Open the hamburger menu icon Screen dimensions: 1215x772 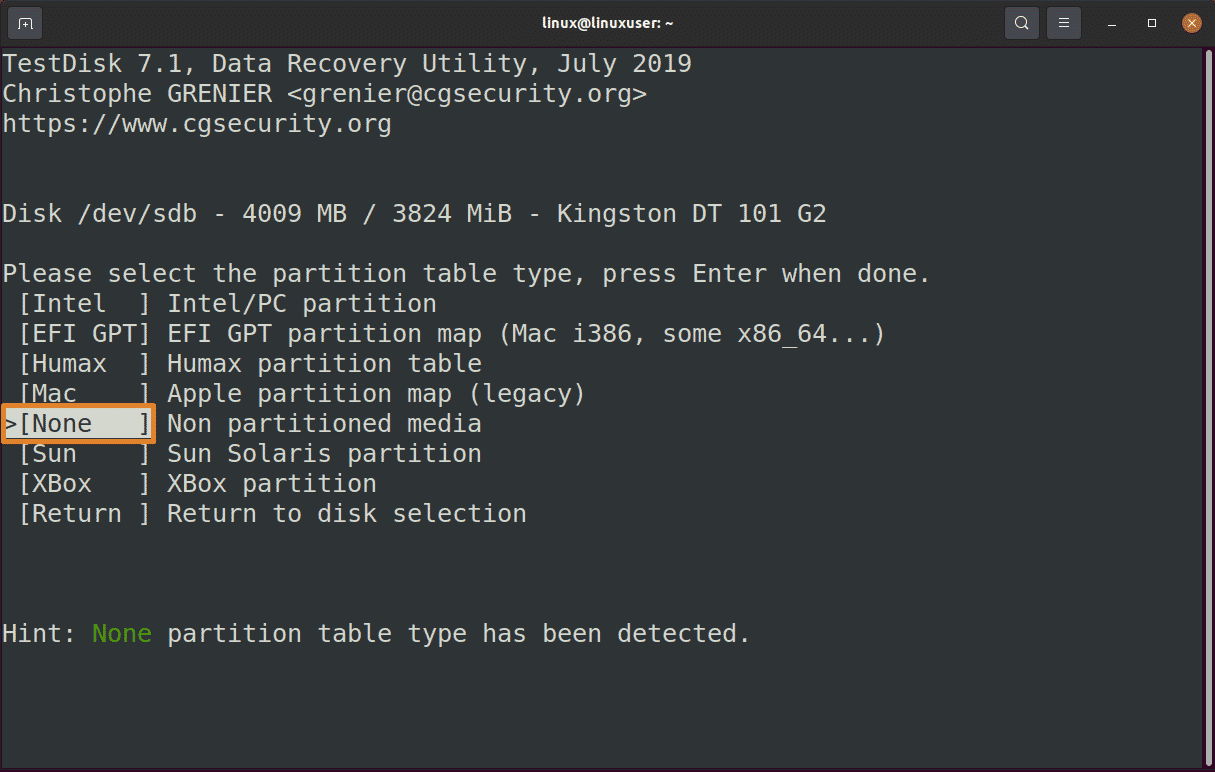[1064, 22]
